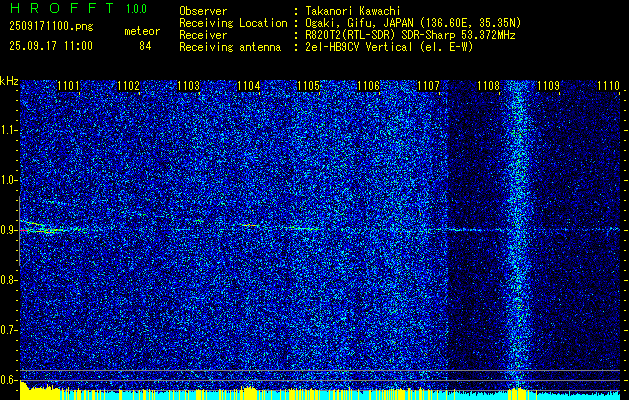Click the bright vertical noise burst near 1108
The width and height of the screenshot is (629, 400).
517,235
